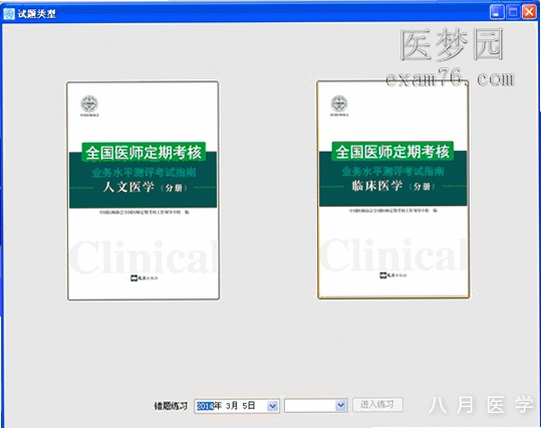The width and height of the screenshot is (541, 428).
Task: Choose the 人文医学 book cover
Action: point(143,191)
